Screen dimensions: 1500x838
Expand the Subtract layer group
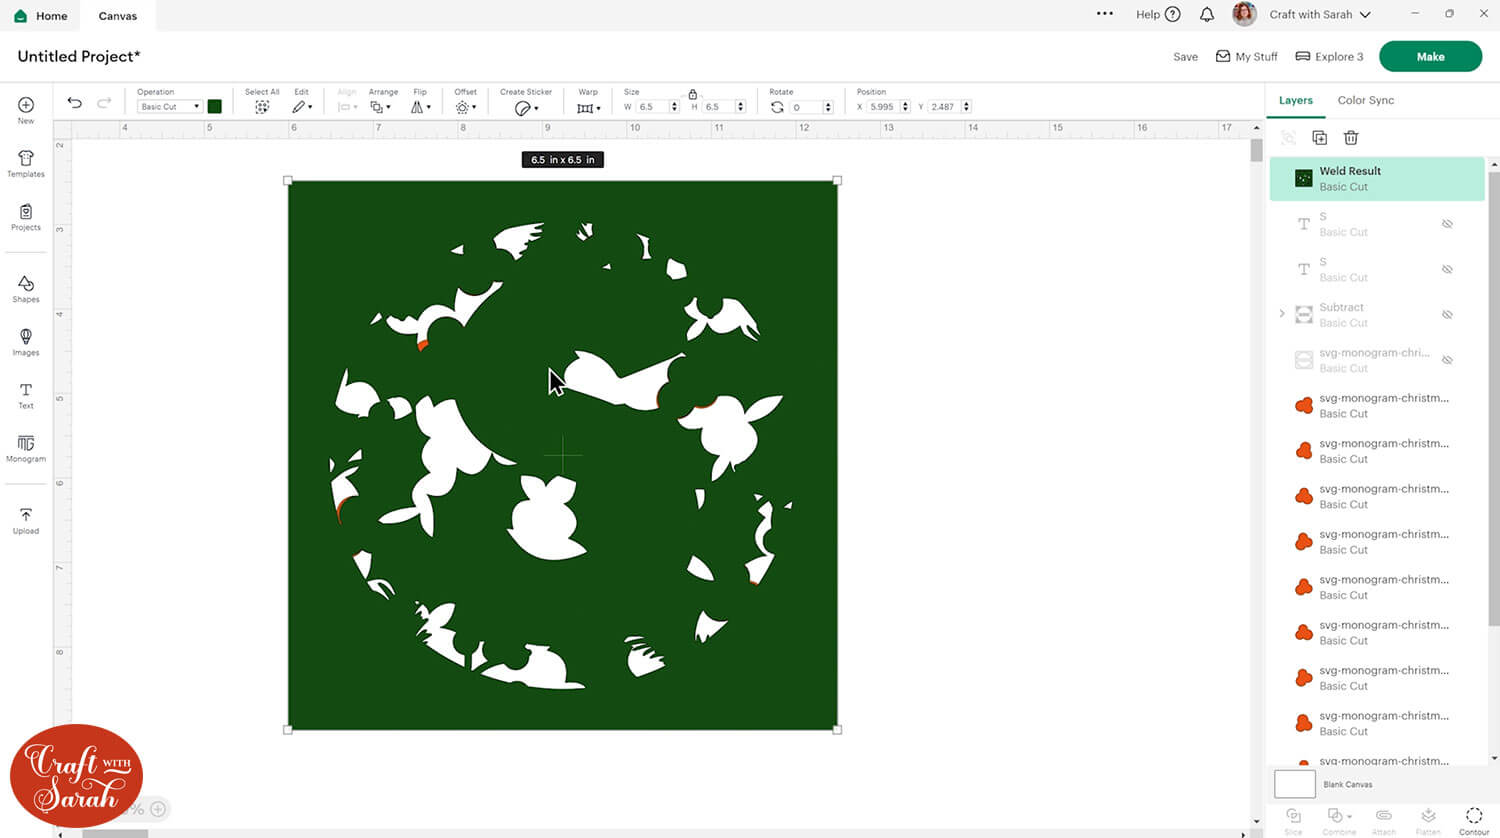point(1282,314)
